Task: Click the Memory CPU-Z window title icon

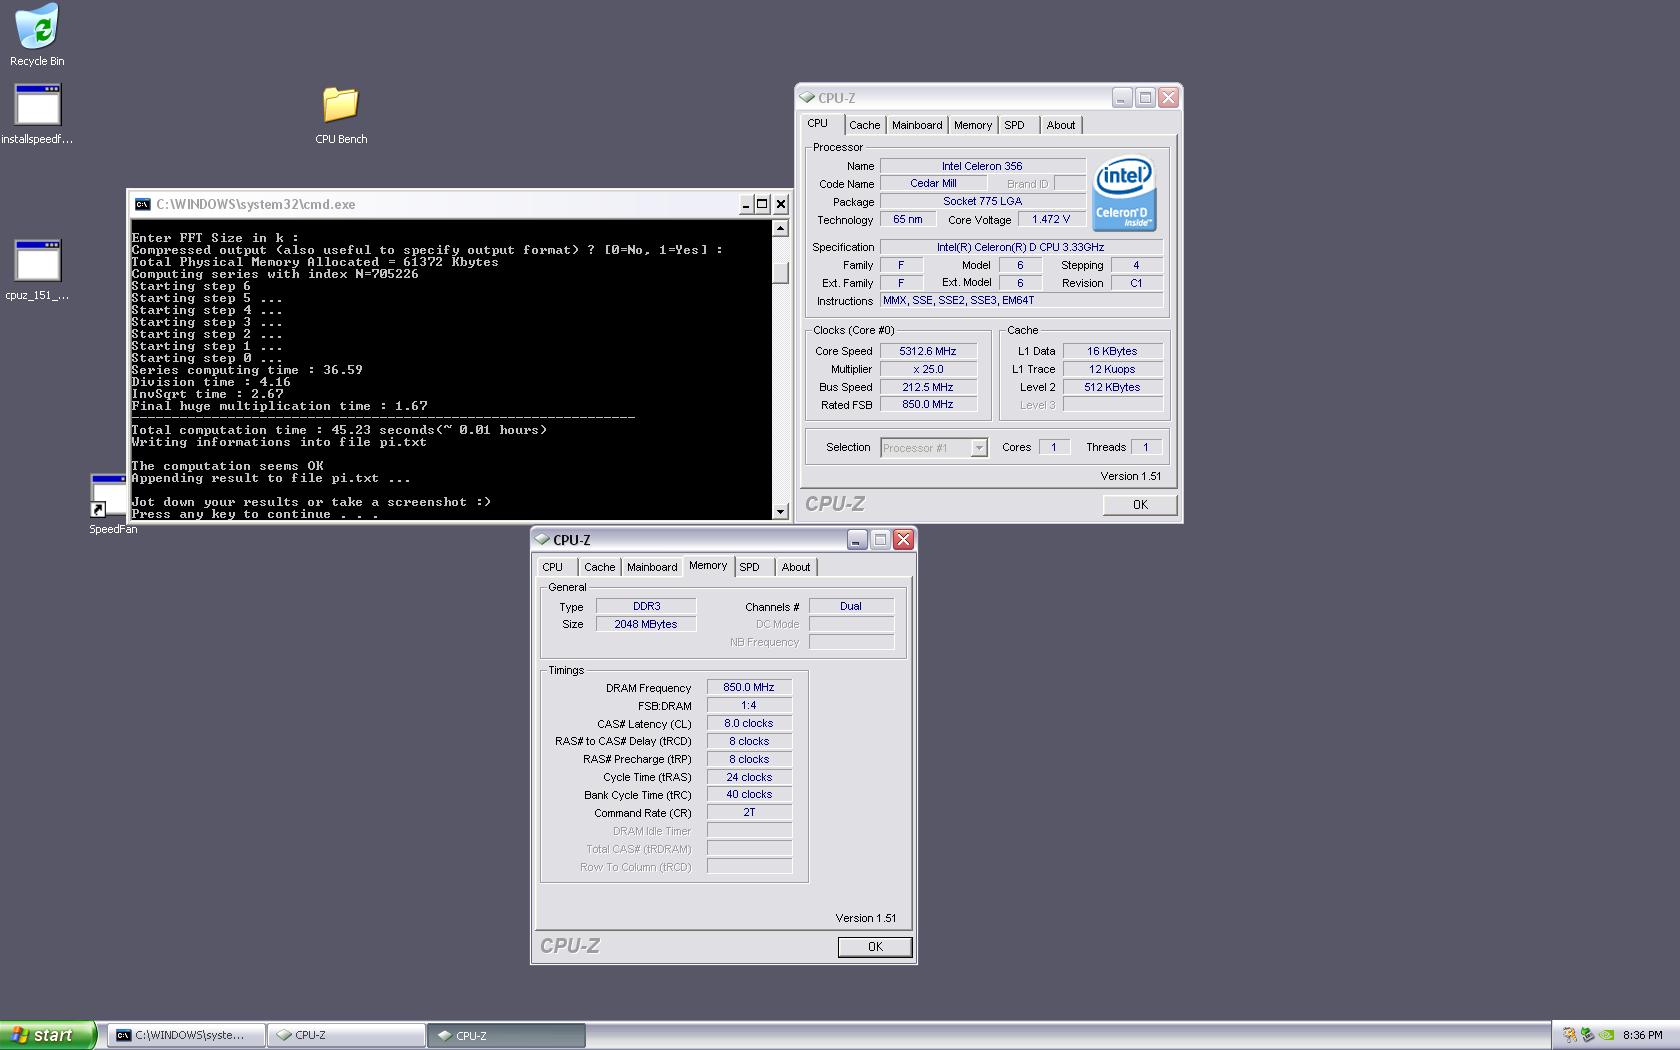Action: (542, 540)
